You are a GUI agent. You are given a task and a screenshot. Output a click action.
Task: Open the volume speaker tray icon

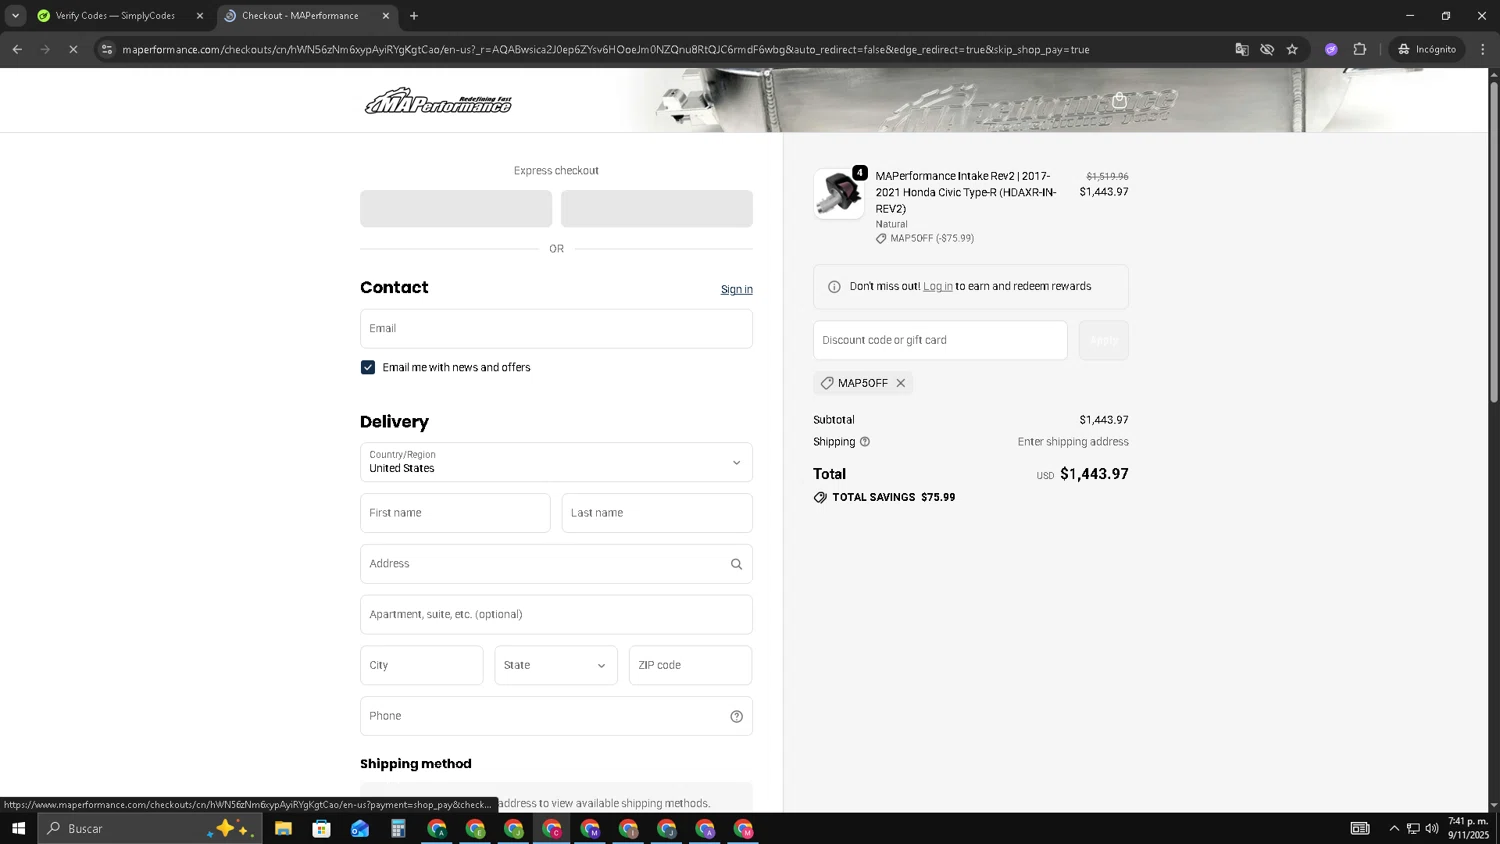[1432, 828]
